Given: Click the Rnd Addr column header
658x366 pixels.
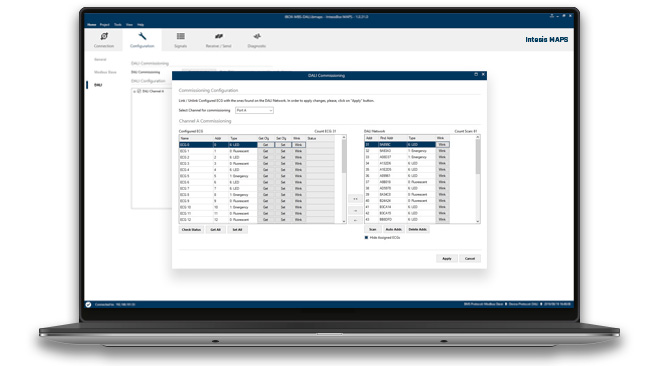Looking at the screenshot, I should 393,138.
